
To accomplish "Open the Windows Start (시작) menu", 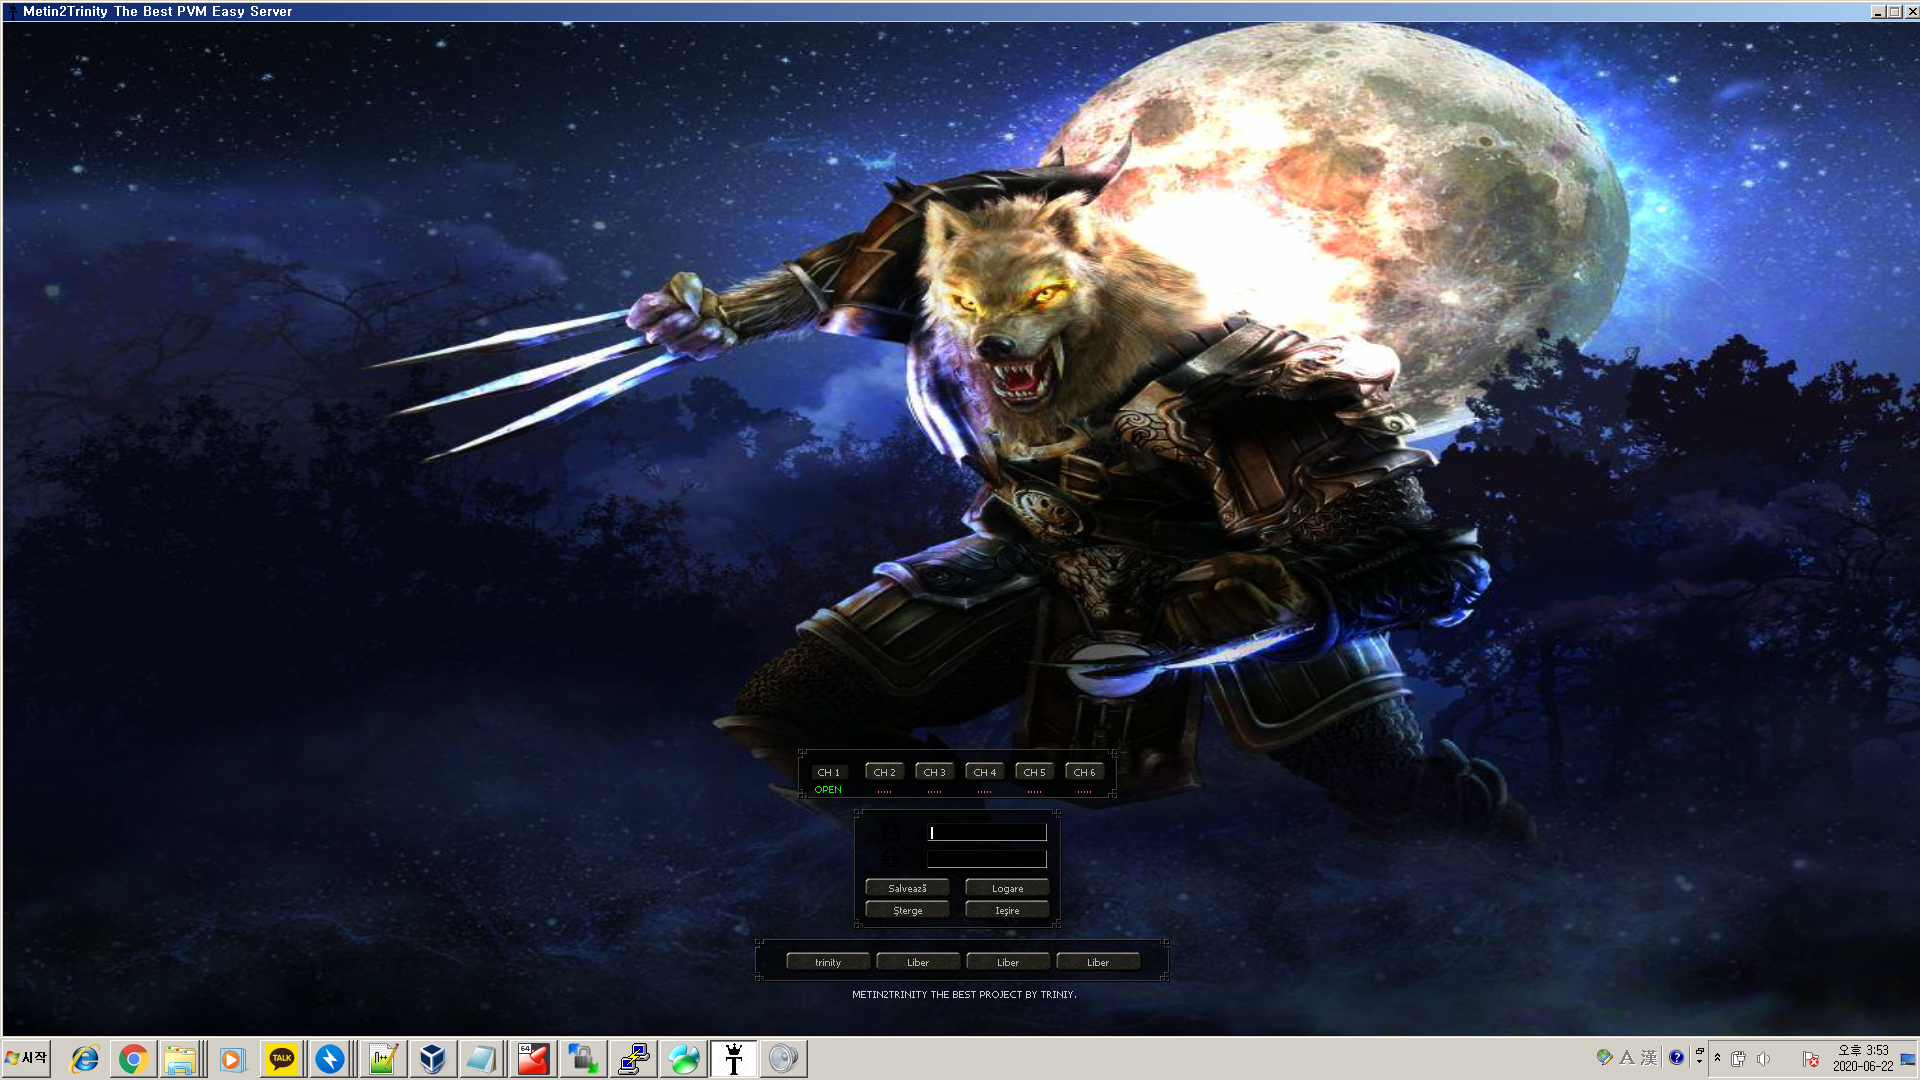I will point(26,1058).
